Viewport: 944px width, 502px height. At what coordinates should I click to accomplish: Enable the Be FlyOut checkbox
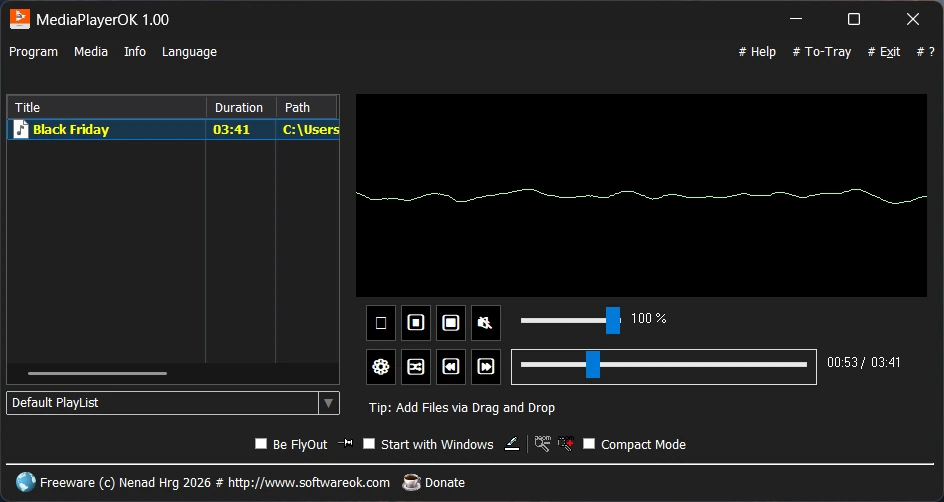(x=261, y=444)
